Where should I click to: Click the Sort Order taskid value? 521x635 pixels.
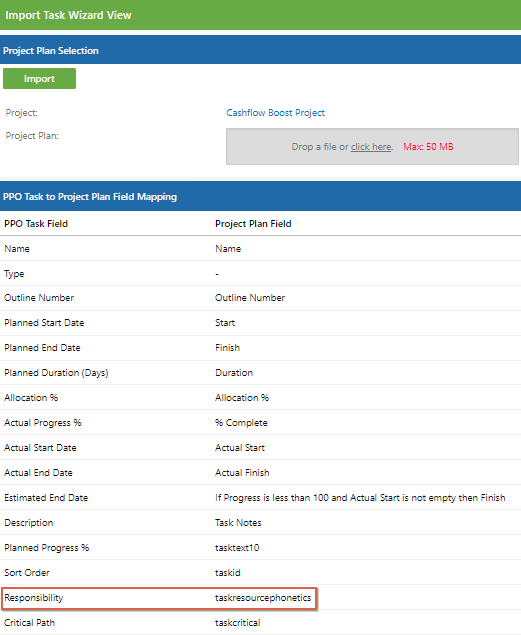pos(228,573)
